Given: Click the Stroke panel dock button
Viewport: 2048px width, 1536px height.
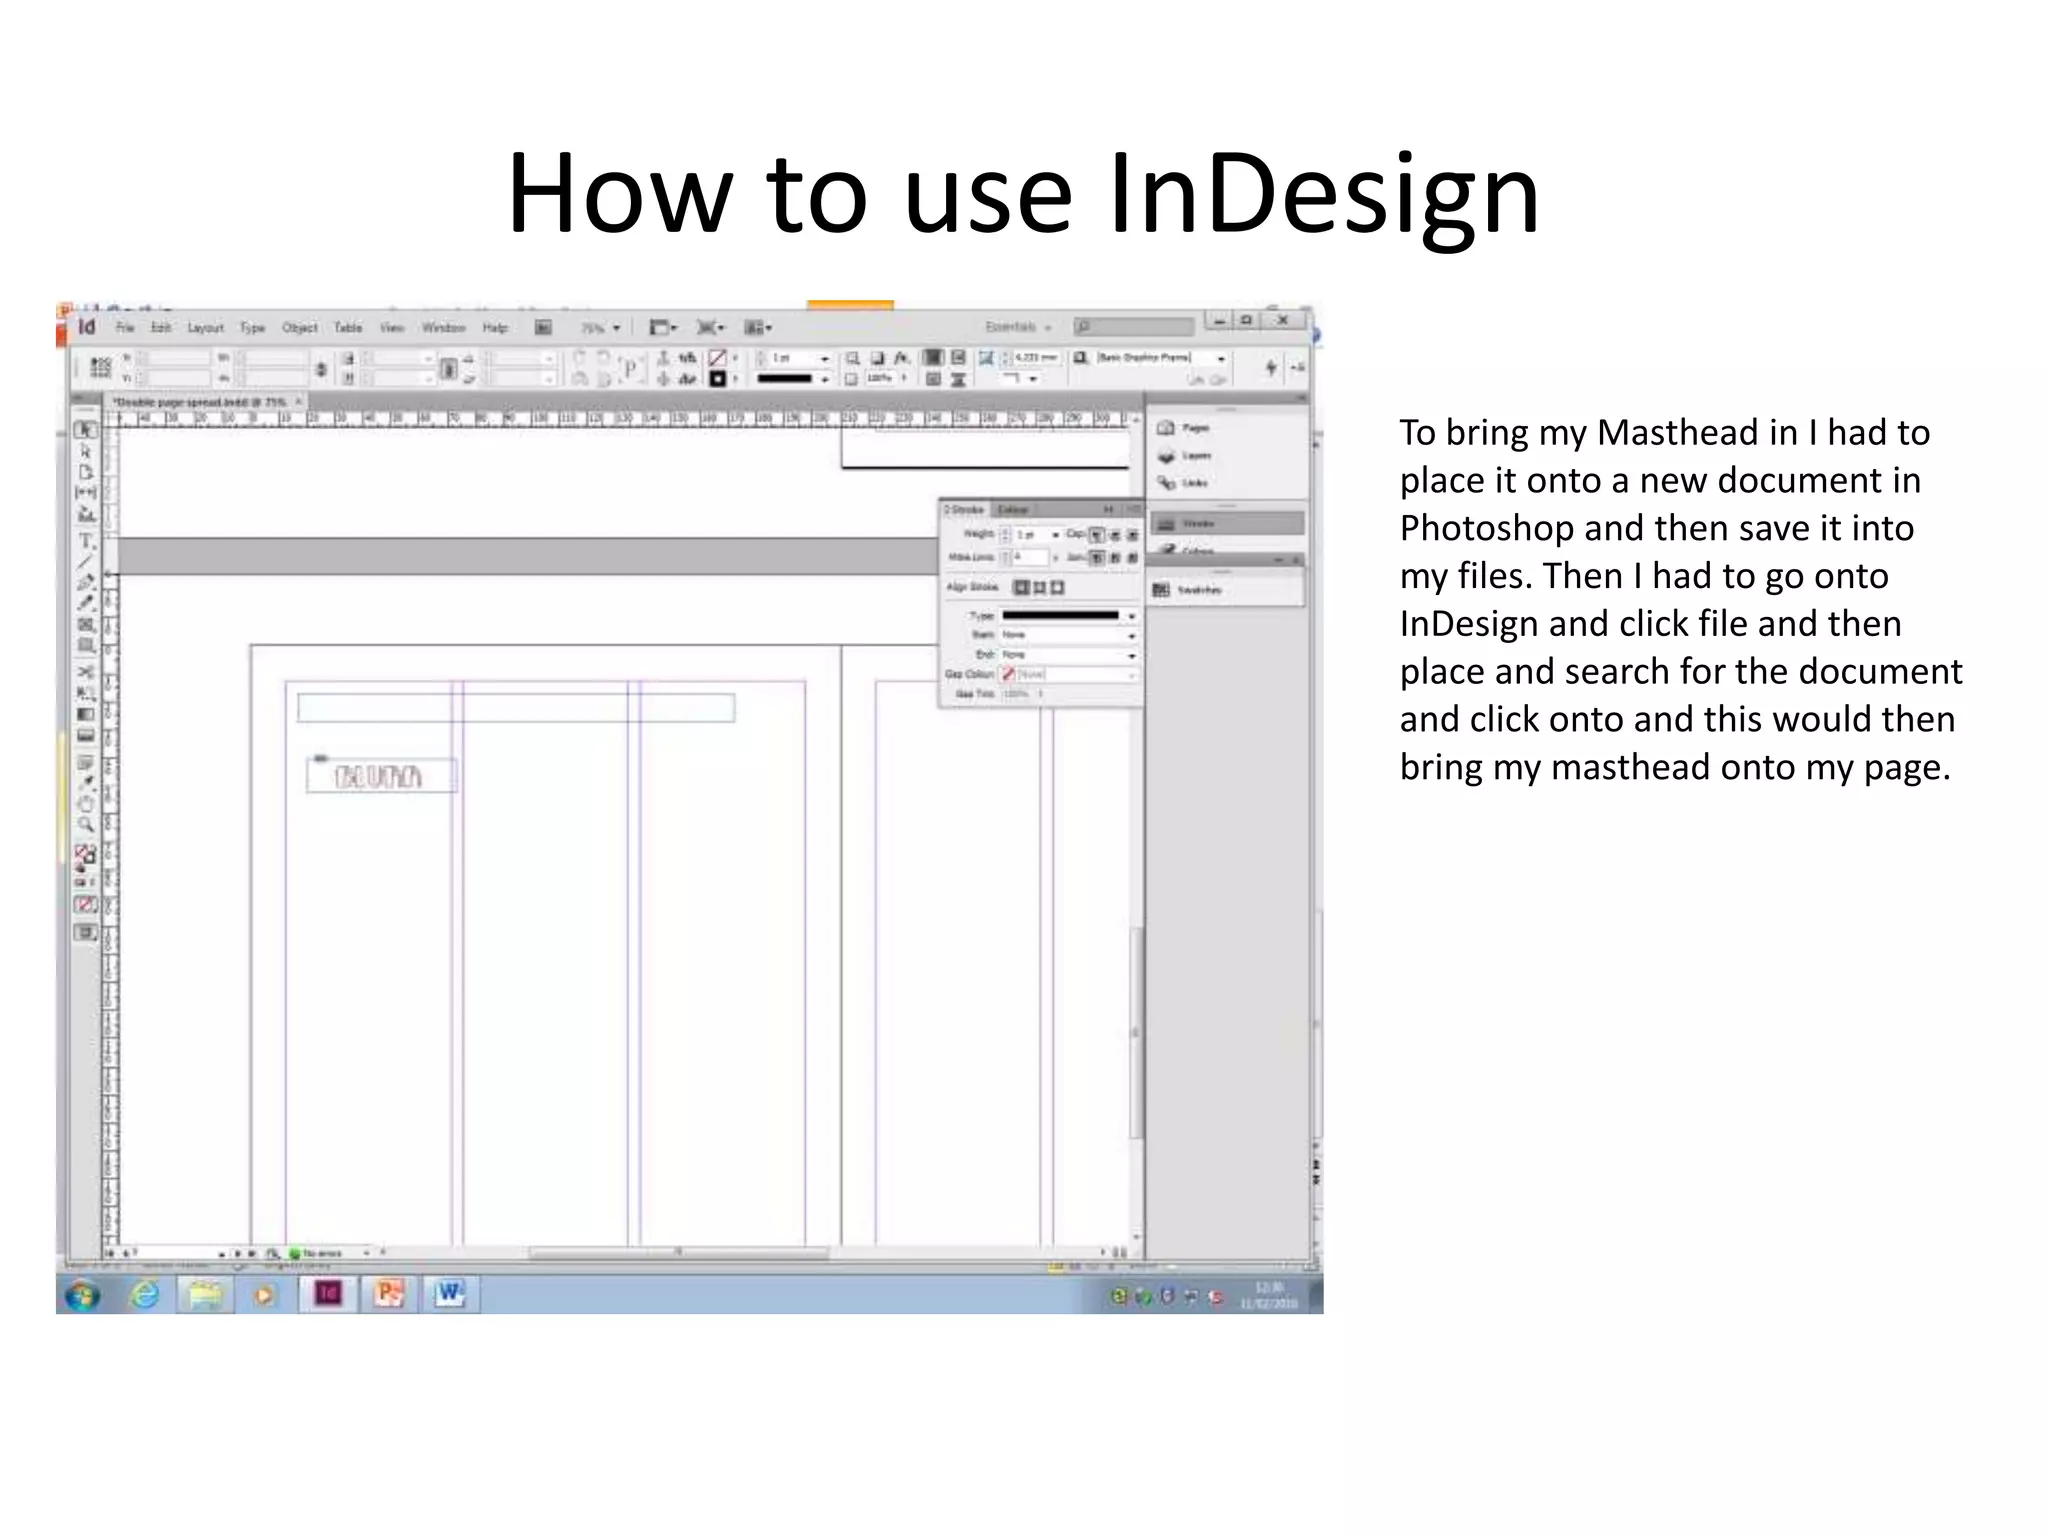Looking at the screenshot, I should click(x=1228, y=523).
